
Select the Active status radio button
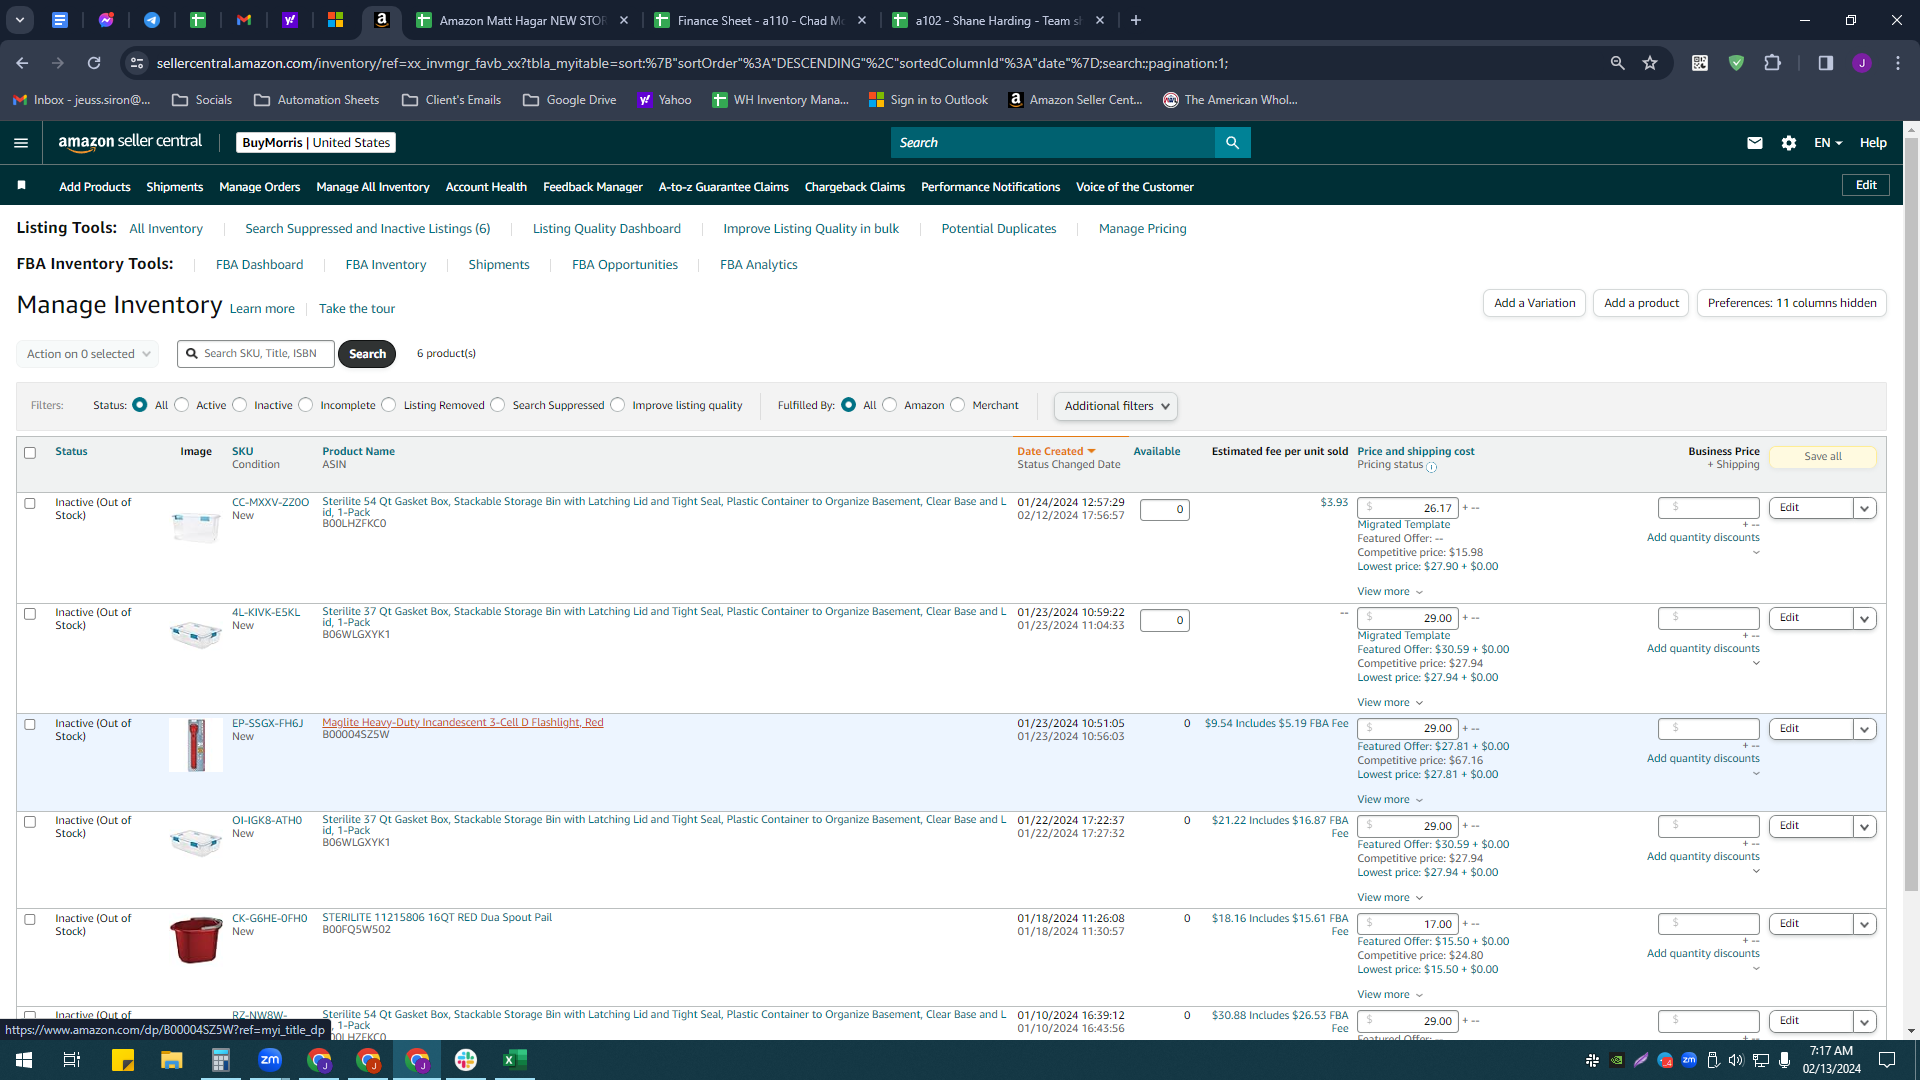click(182, 405)
